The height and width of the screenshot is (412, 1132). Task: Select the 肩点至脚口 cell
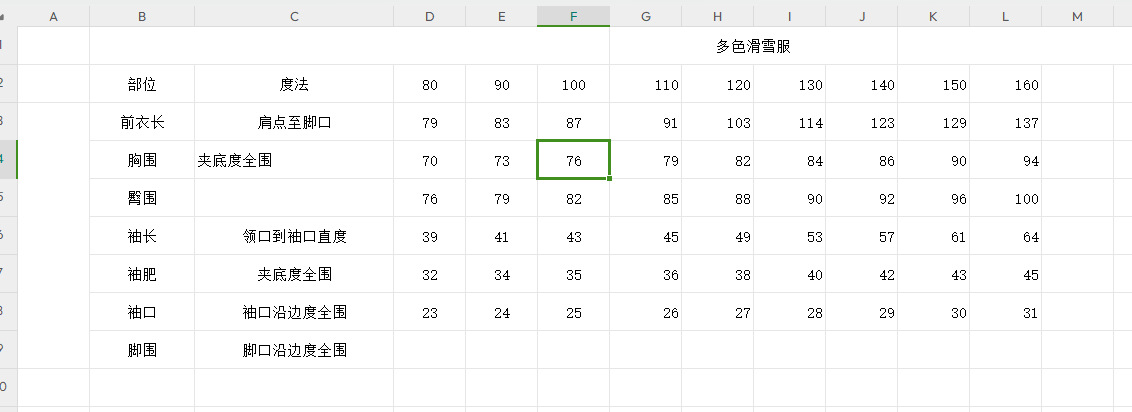point(294,123)
